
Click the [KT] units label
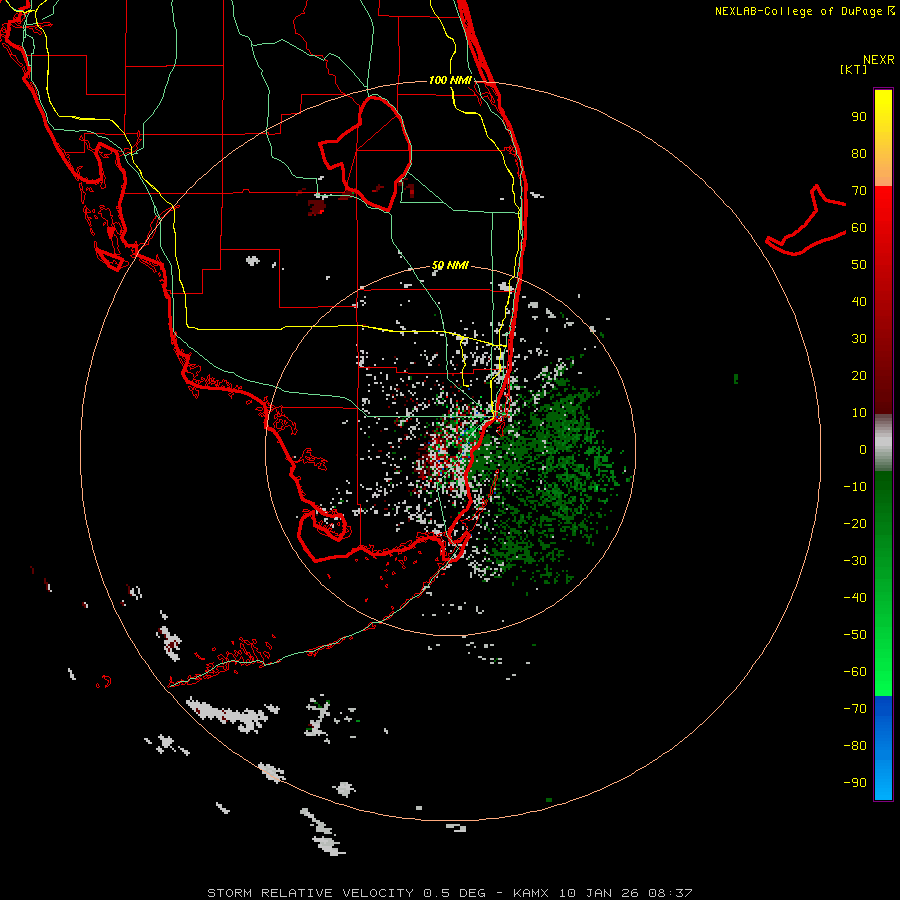pos(854,69)
